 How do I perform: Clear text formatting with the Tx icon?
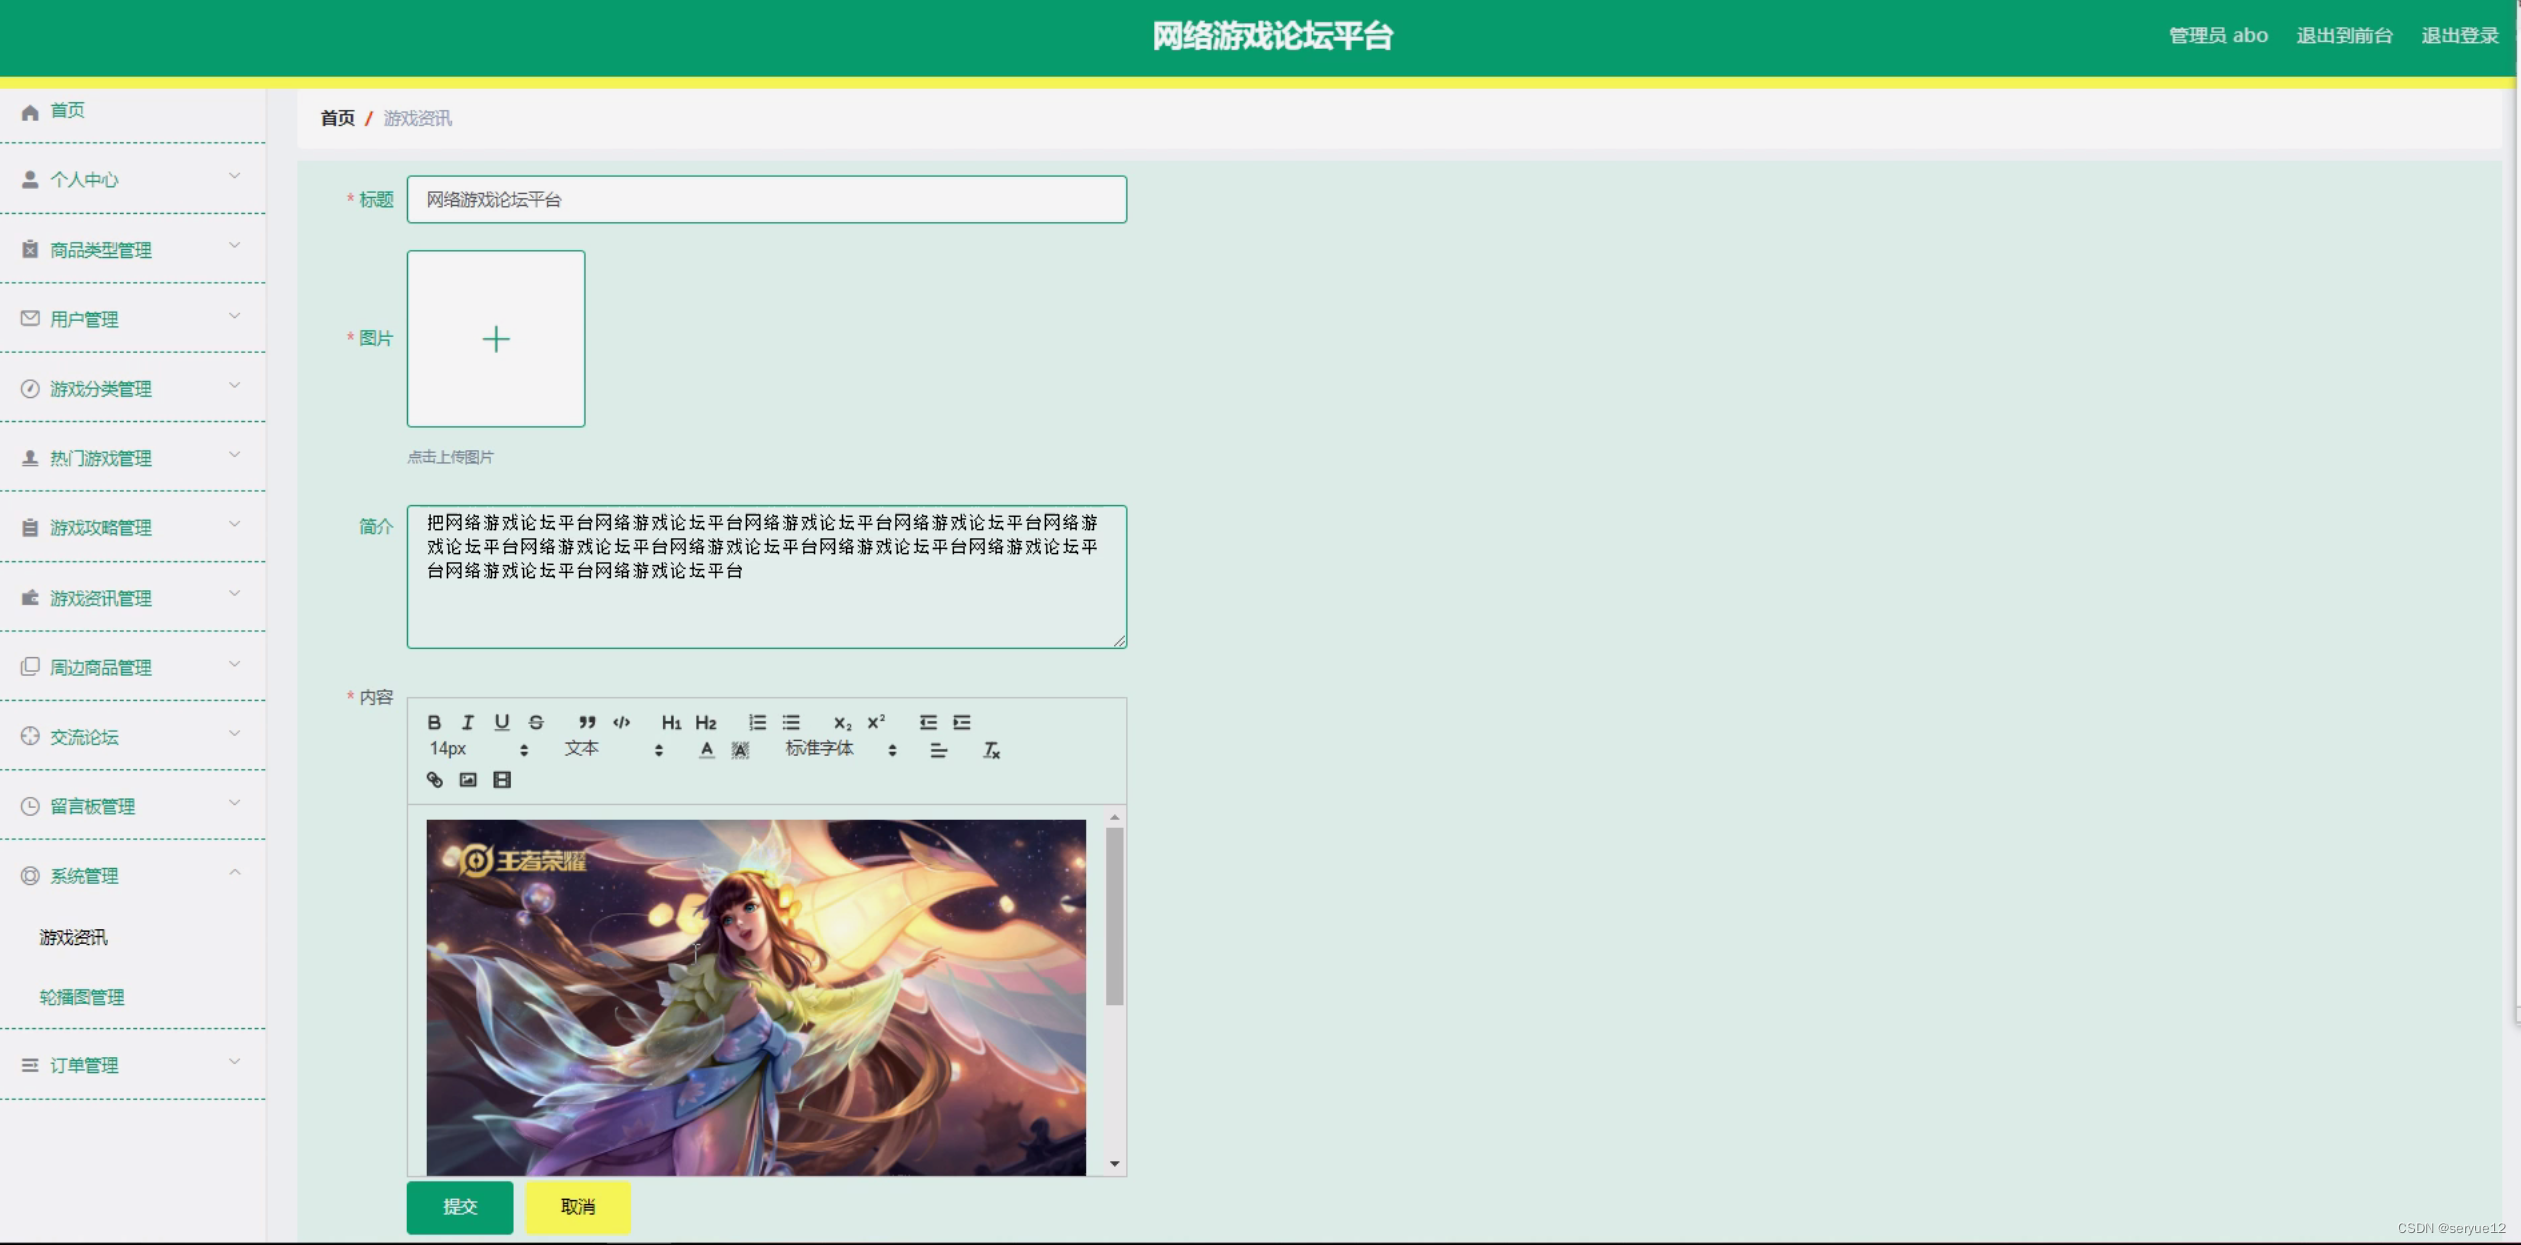[x=991, y=750]
